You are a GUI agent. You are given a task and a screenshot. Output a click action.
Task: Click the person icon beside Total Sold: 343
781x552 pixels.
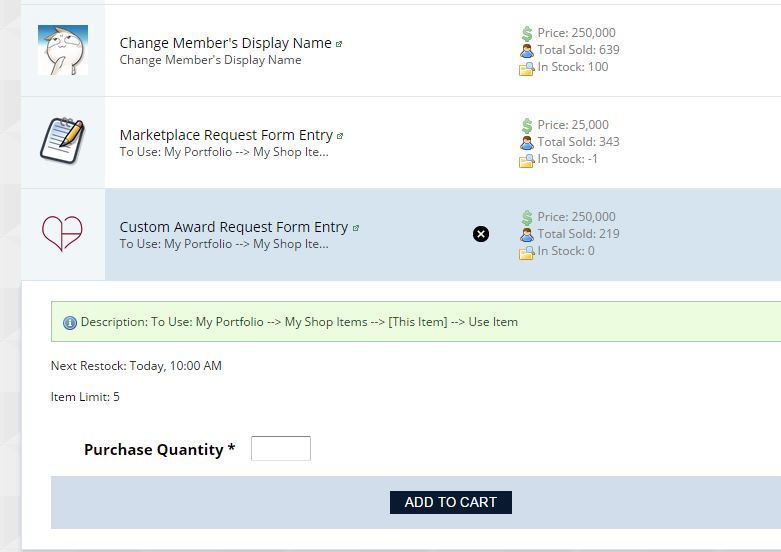point(527,142)
